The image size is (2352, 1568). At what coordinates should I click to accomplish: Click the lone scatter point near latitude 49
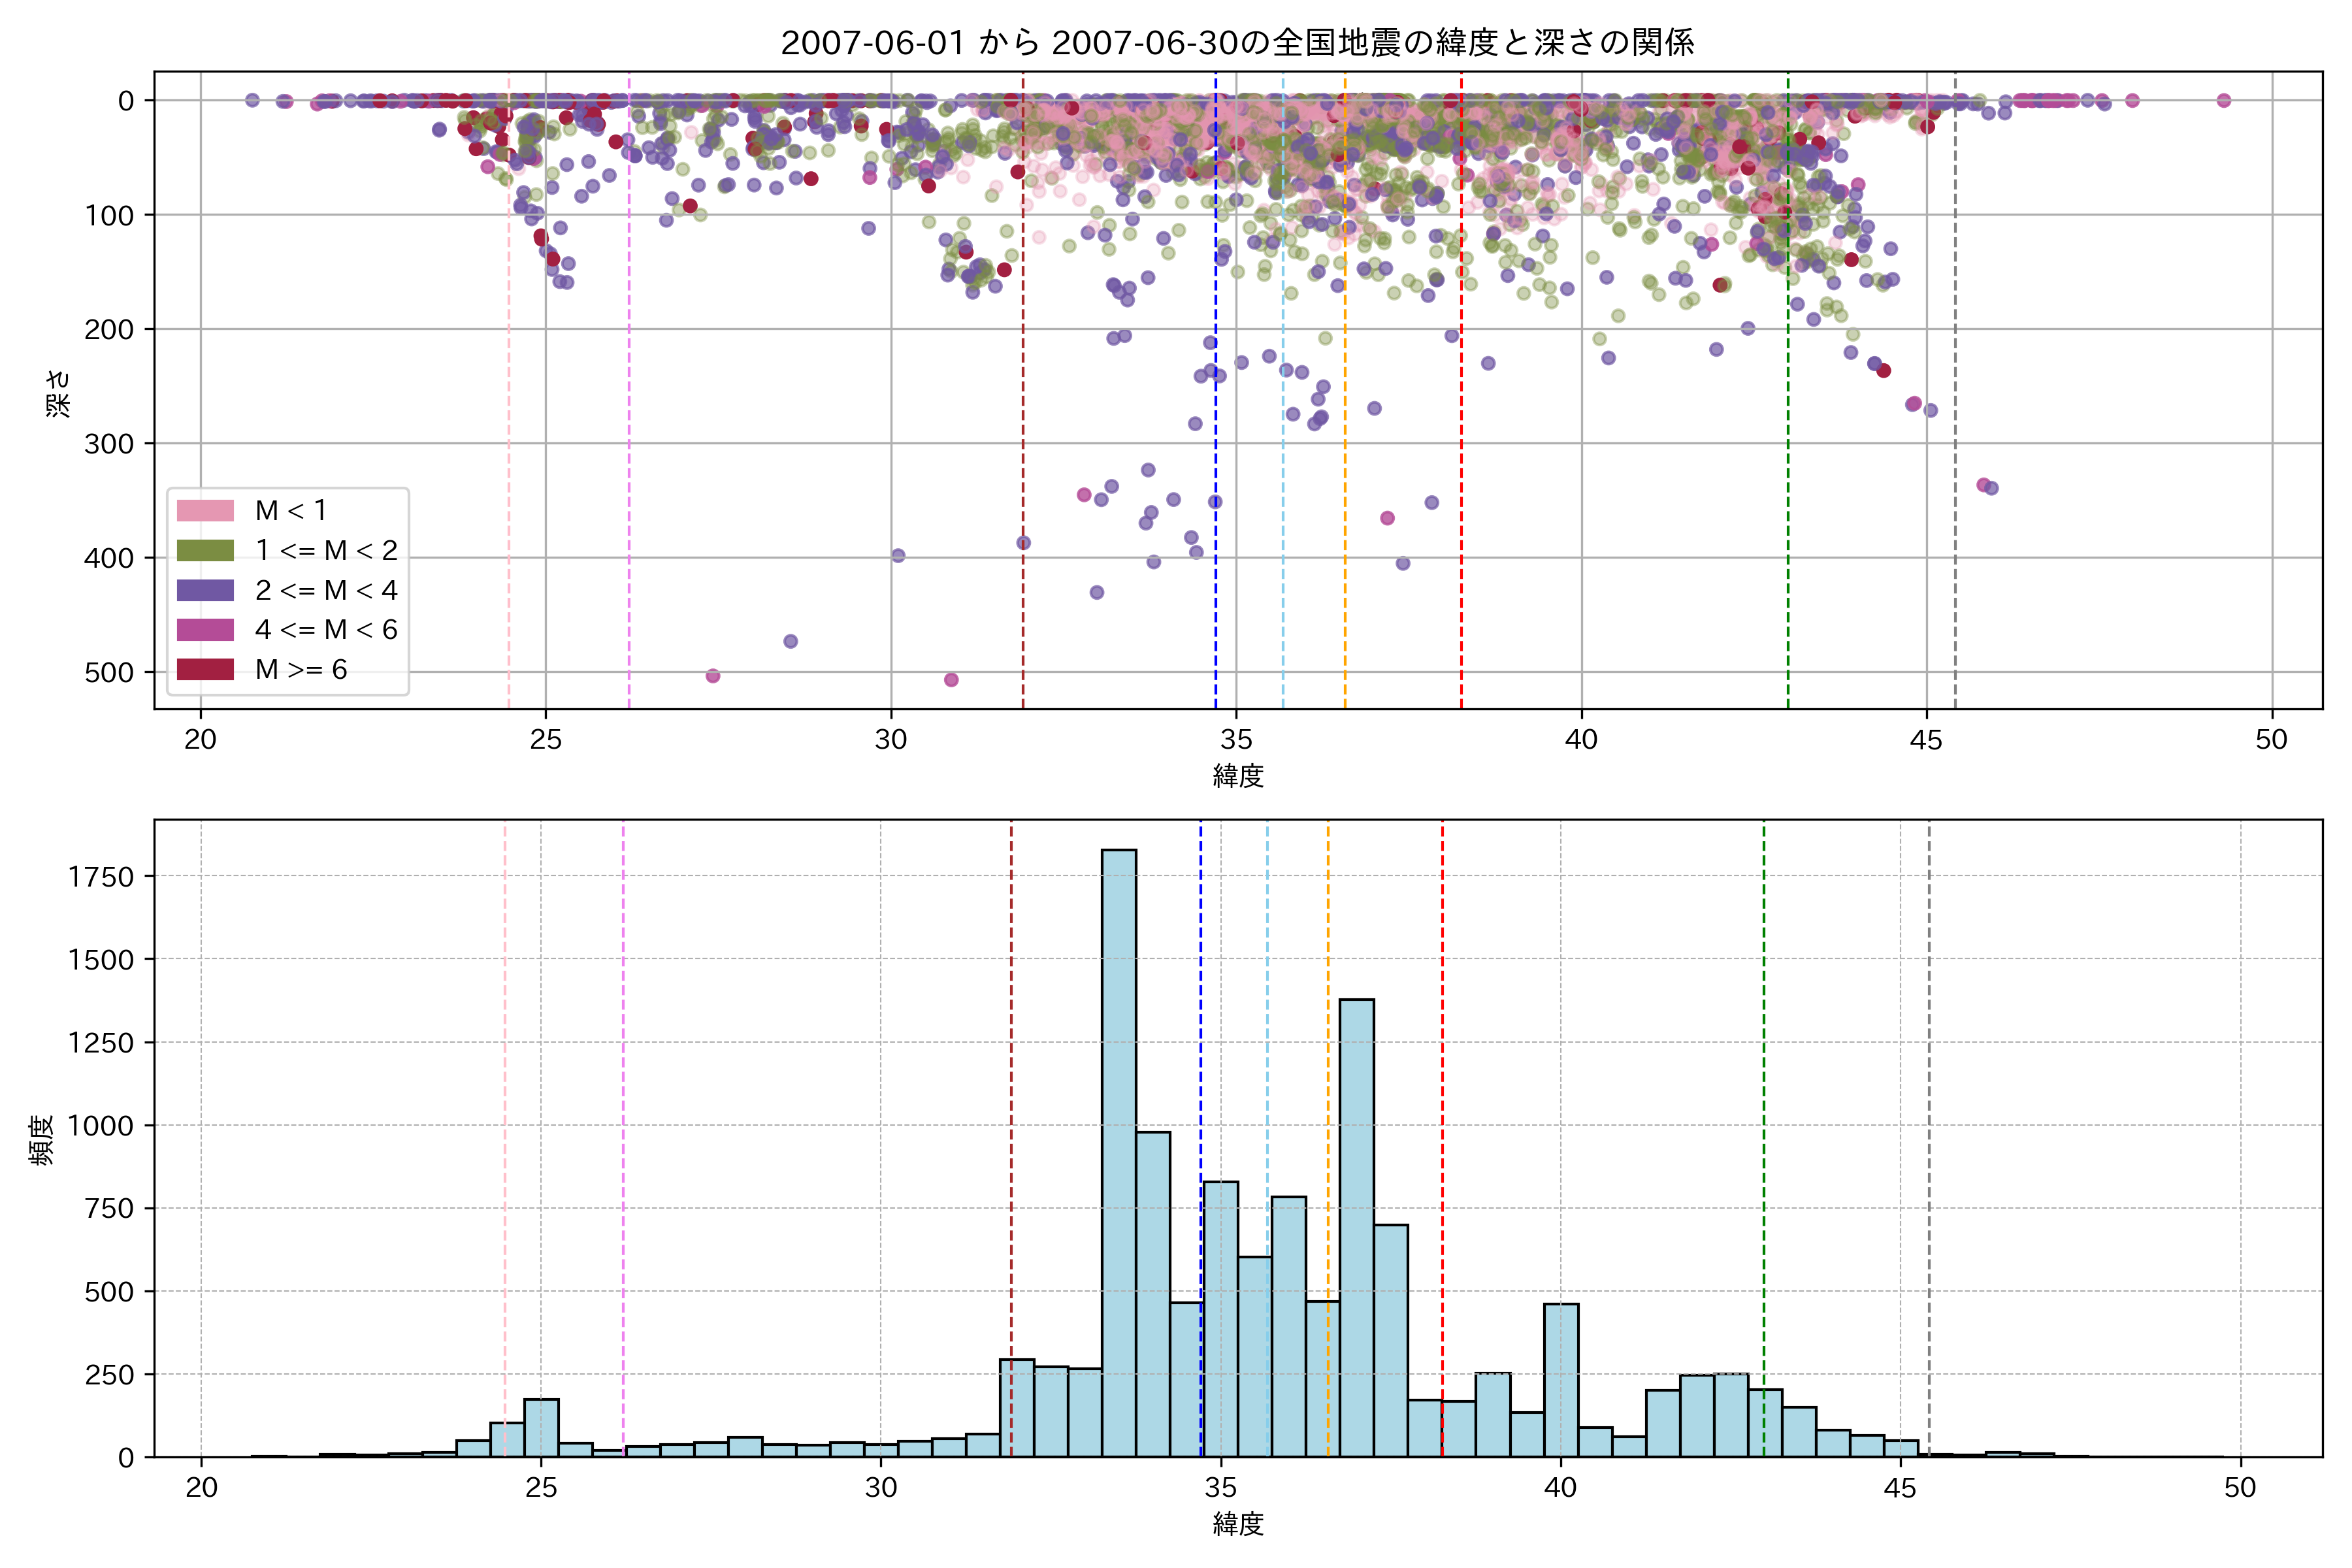click(2223, 100)
